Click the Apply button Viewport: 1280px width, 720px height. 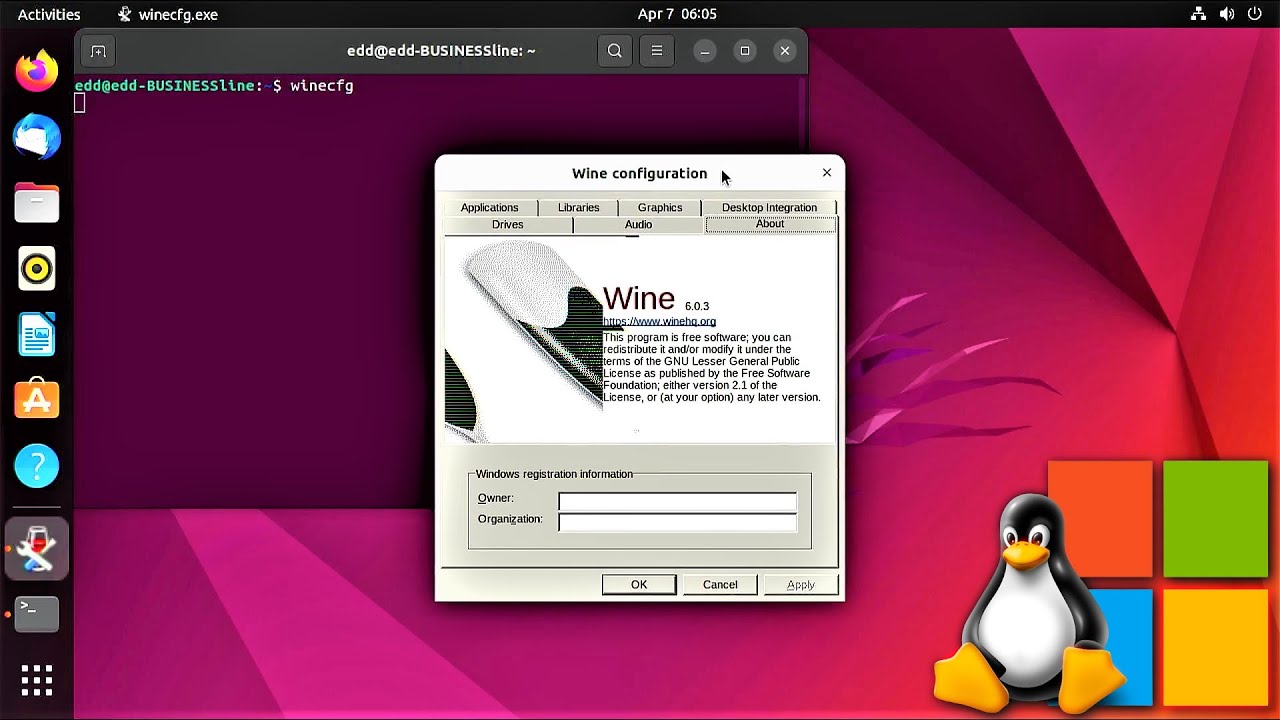801,585
